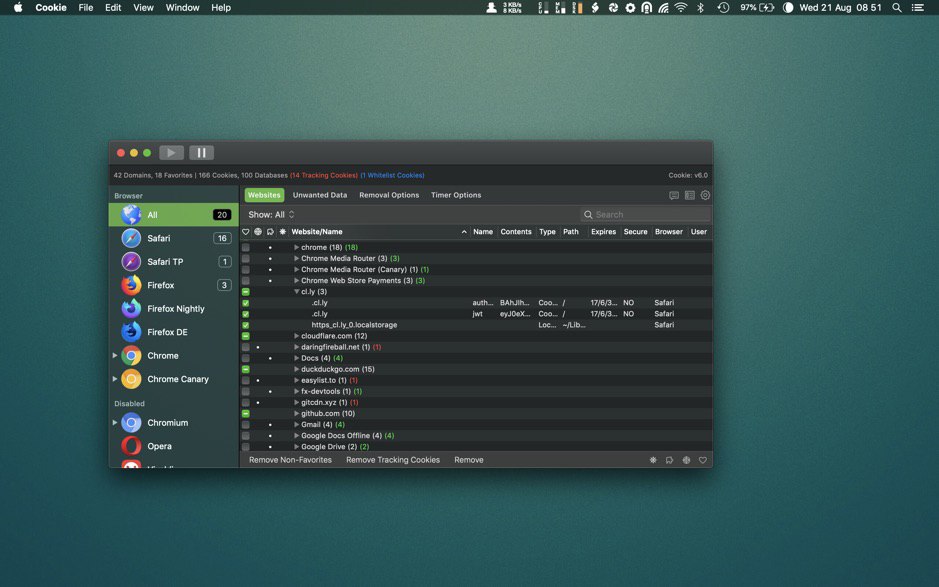Collapse the cl.ly tree row
Viewport: 939px width, 587px height.
tap(296, 292)
